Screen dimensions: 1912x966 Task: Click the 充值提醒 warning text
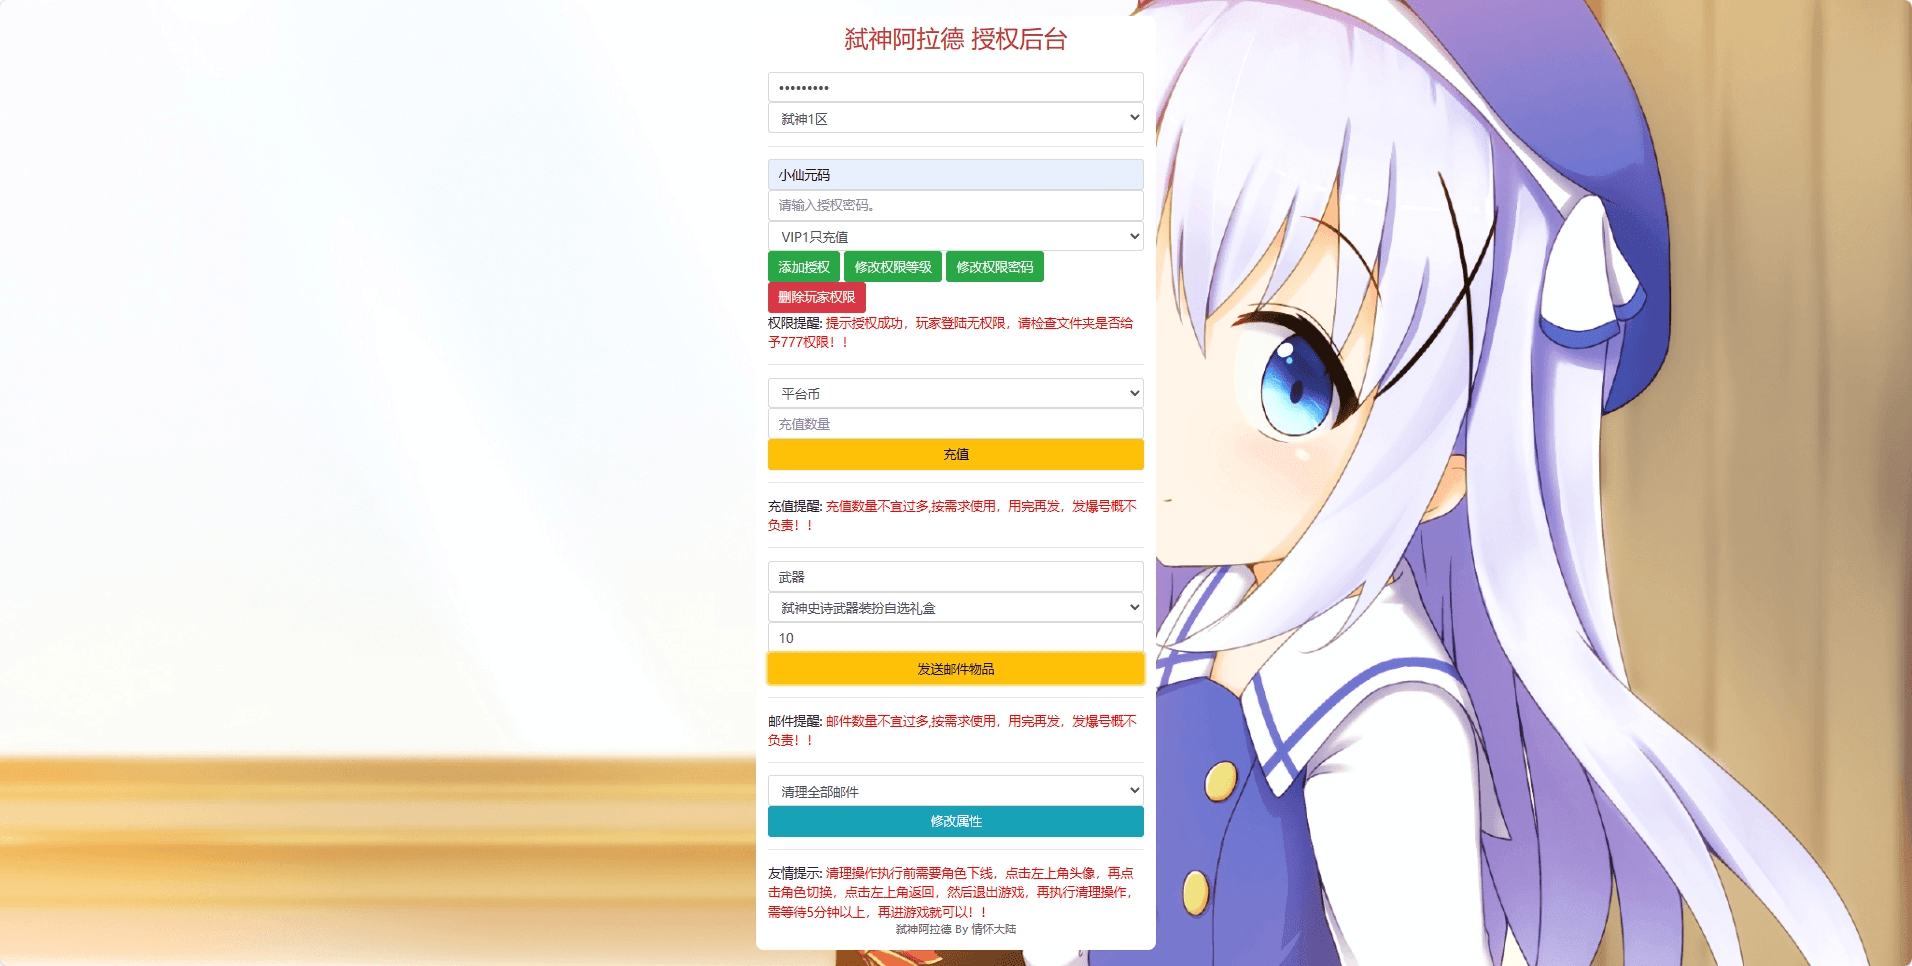click(952, 515)
